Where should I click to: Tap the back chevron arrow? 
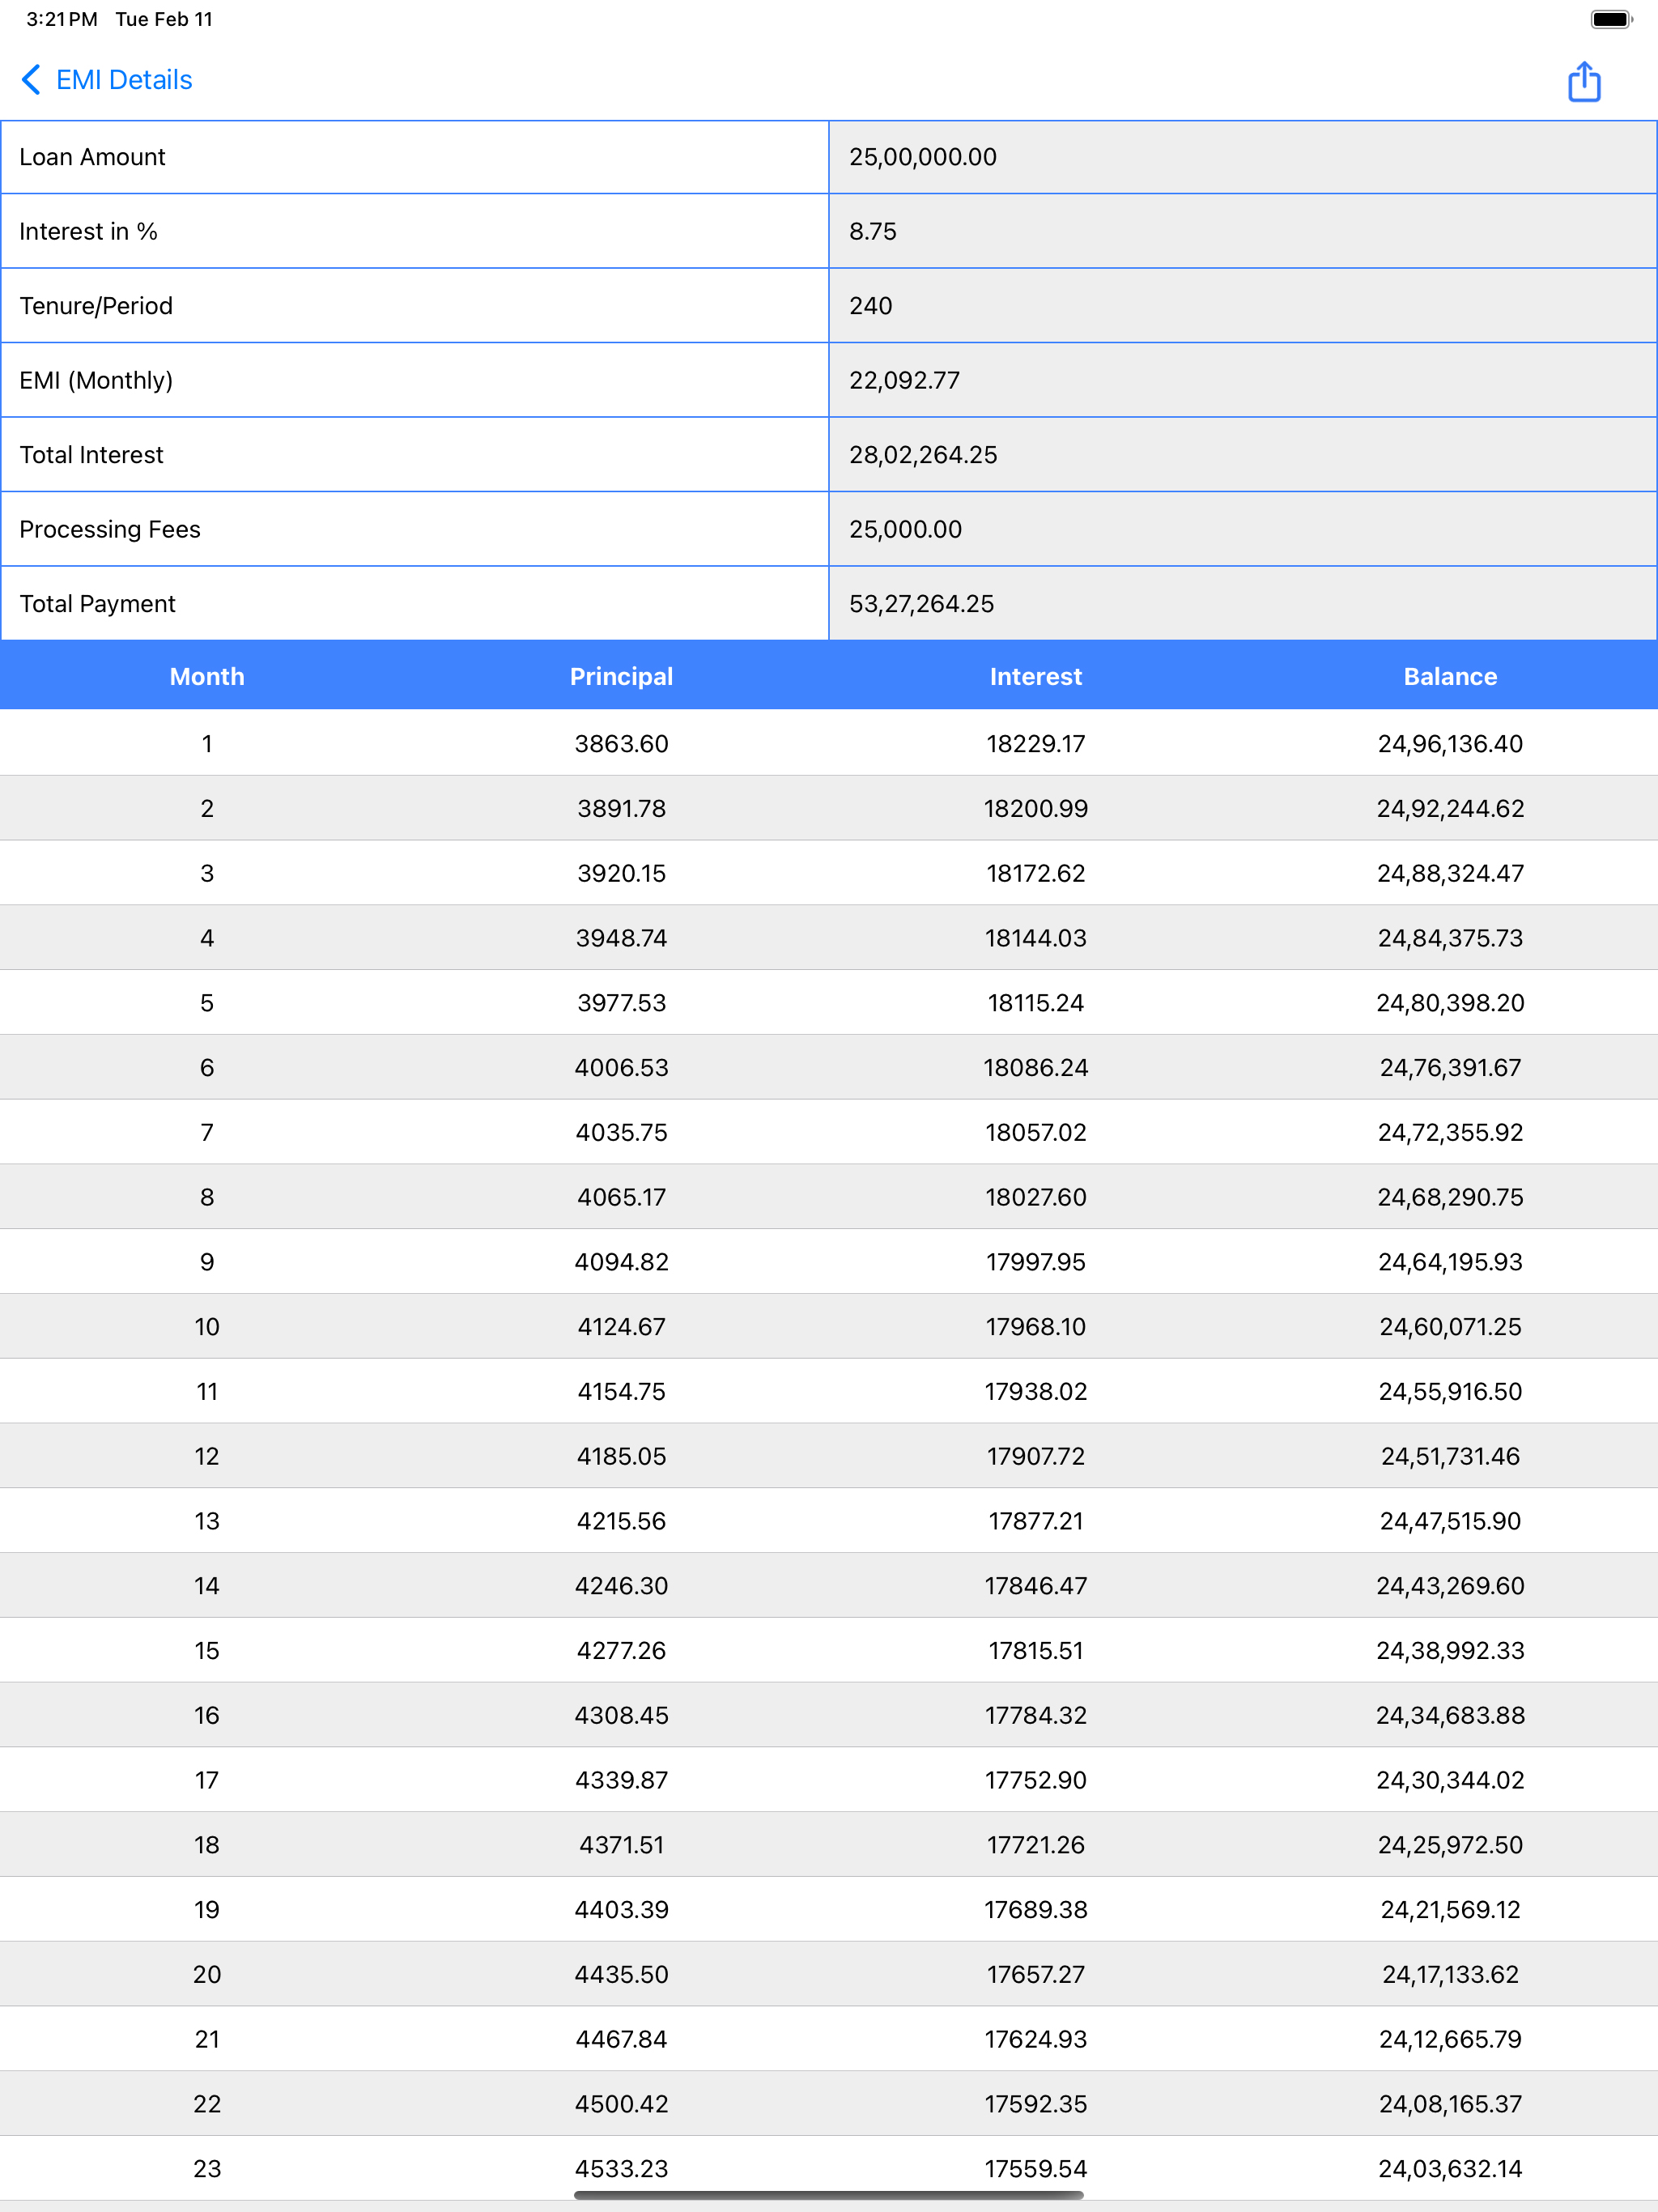point(31,80)
